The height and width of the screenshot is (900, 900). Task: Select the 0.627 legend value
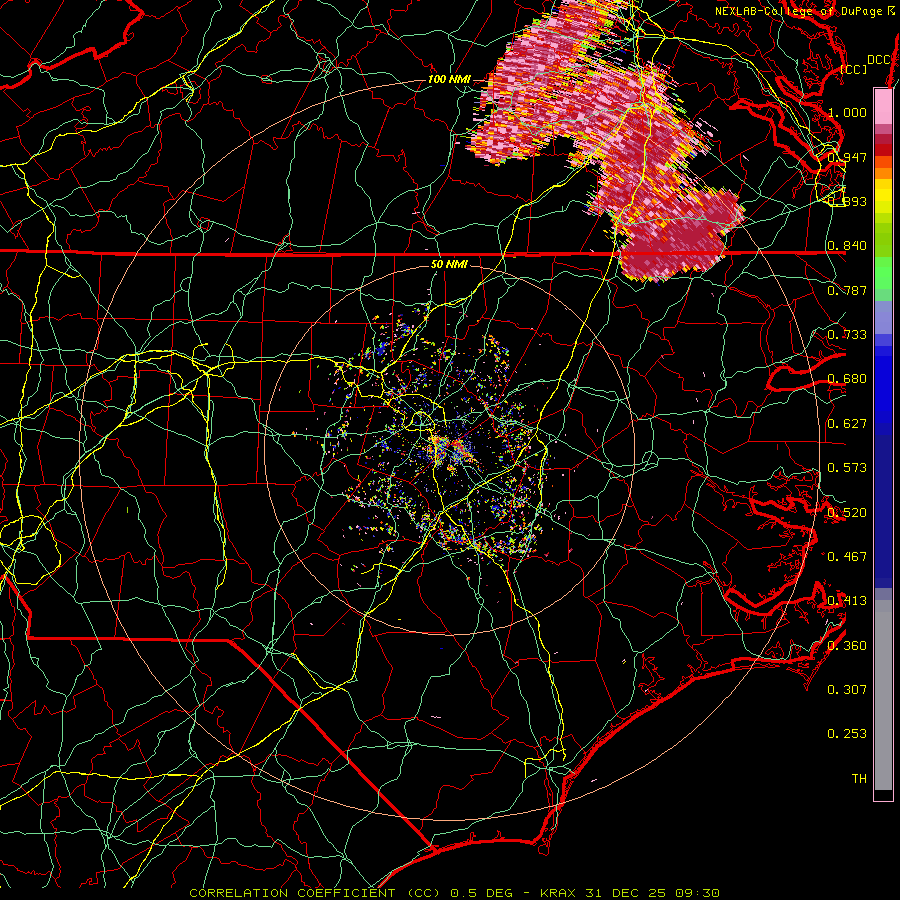pos(847,424)
